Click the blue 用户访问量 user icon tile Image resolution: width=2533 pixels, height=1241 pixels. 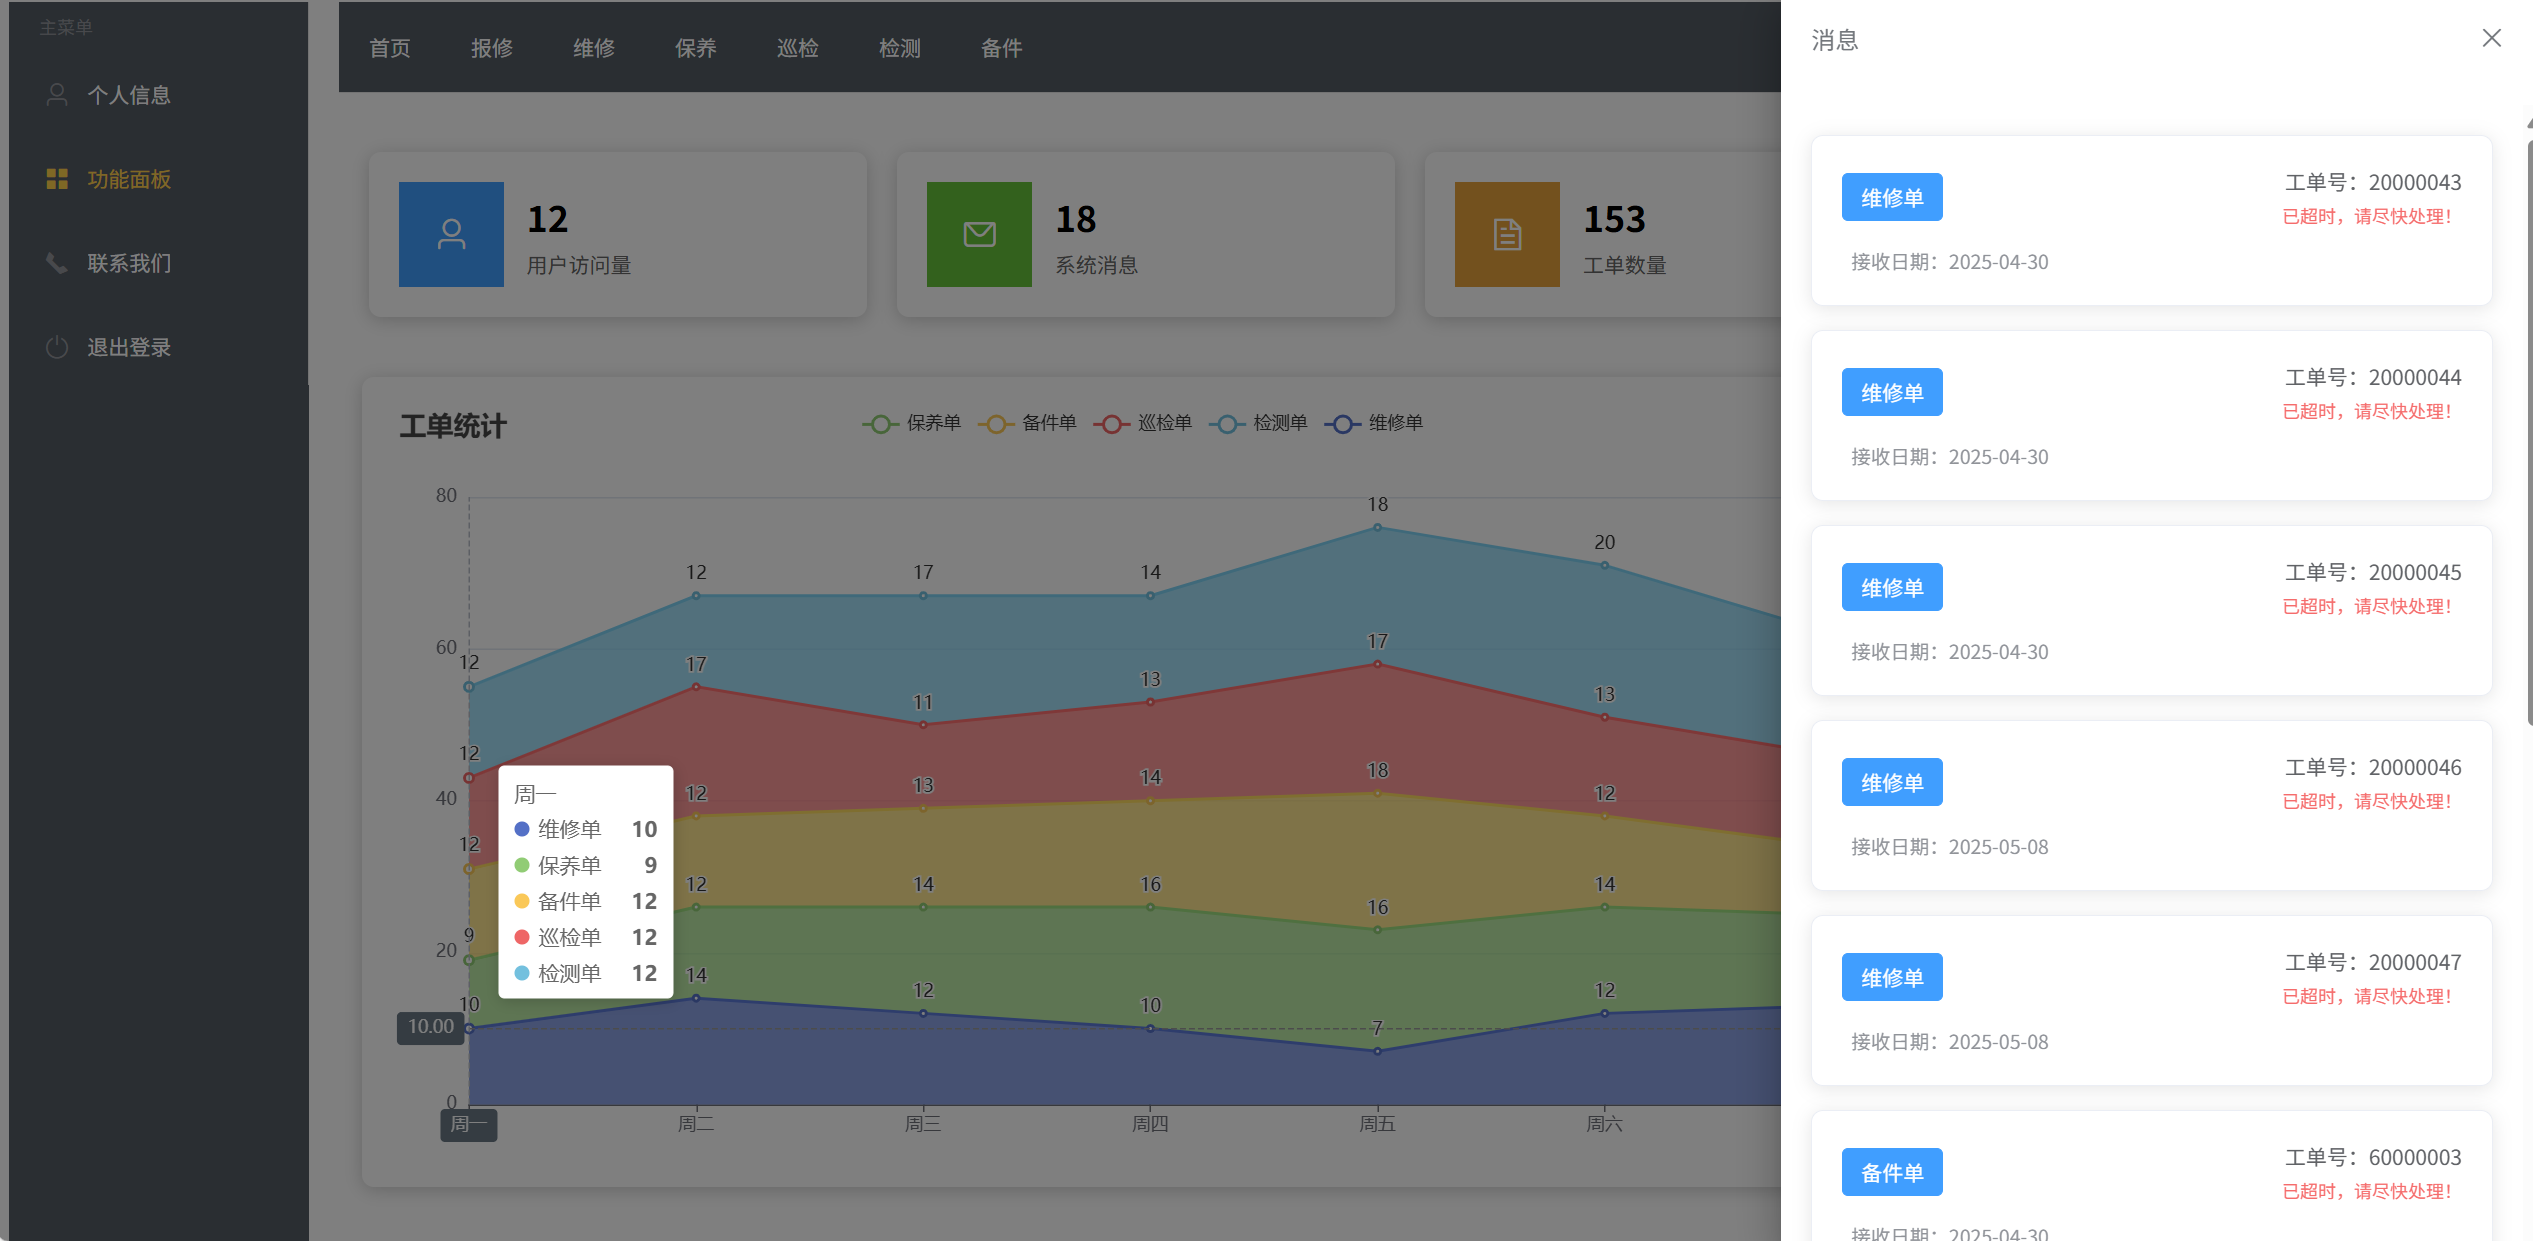click(451, 234)
